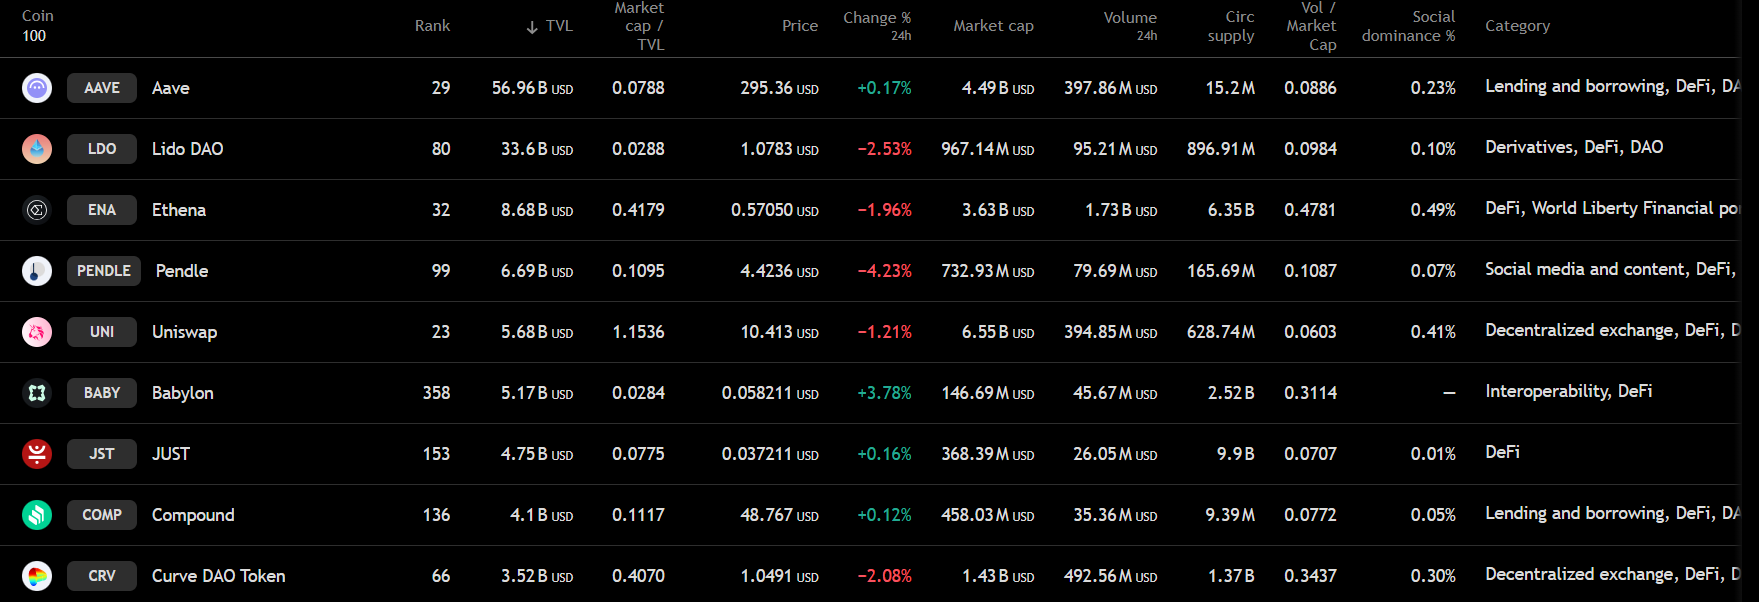Open the Curve DAO Token name link

coord(218,576)
